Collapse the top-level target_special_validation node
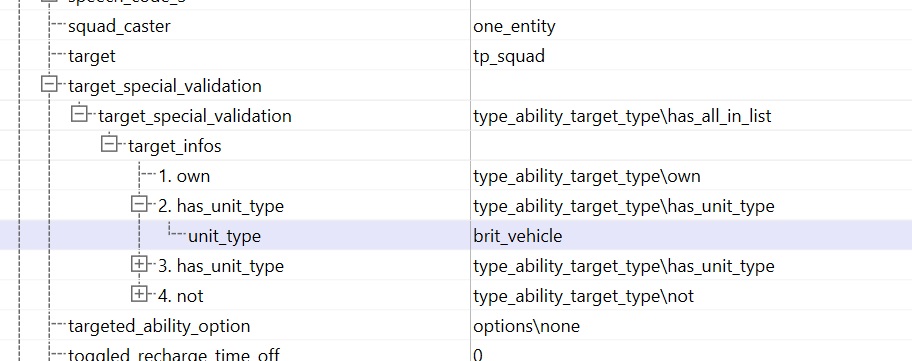This screenshot has height=361, width=912. coord(49,85)
